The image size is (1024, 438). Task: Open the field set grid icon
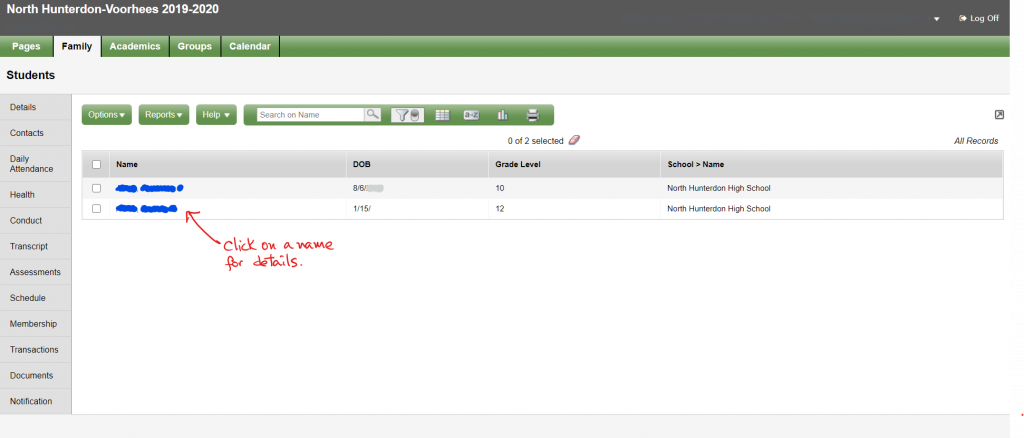pos(443,115)
